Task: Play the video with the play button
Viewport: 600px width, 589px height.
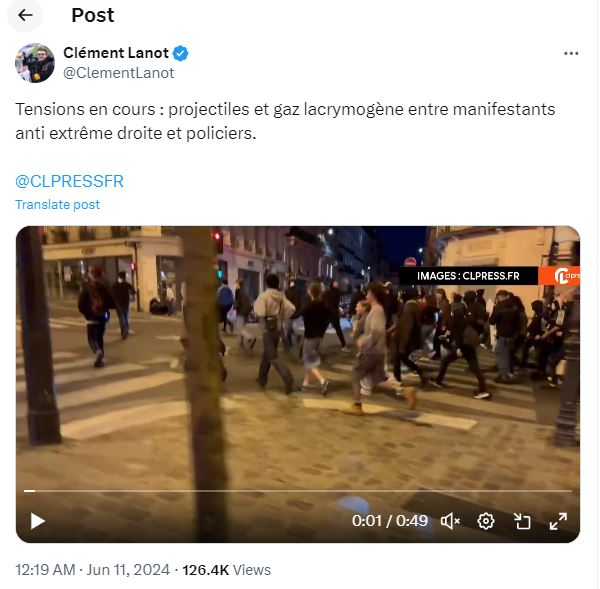Action: (x=38, y=522)
